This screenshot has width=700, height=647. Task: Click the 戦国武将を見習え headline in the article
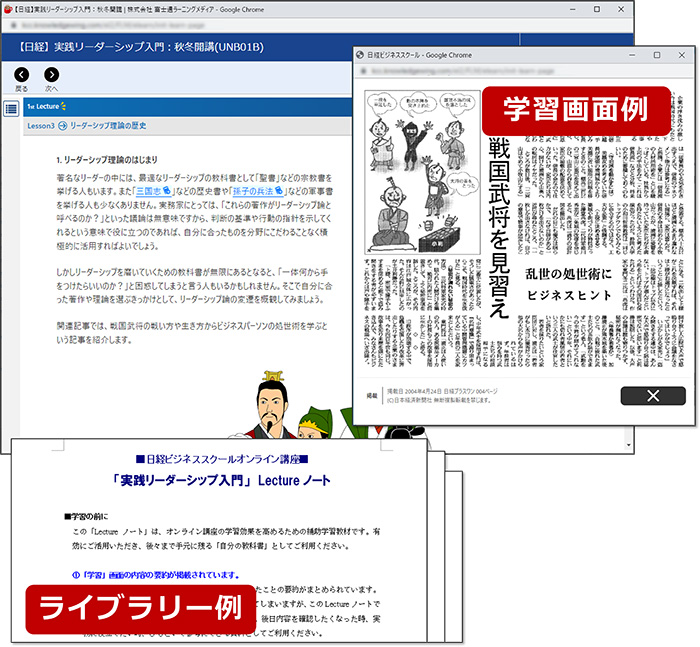[x=499, y=228]
